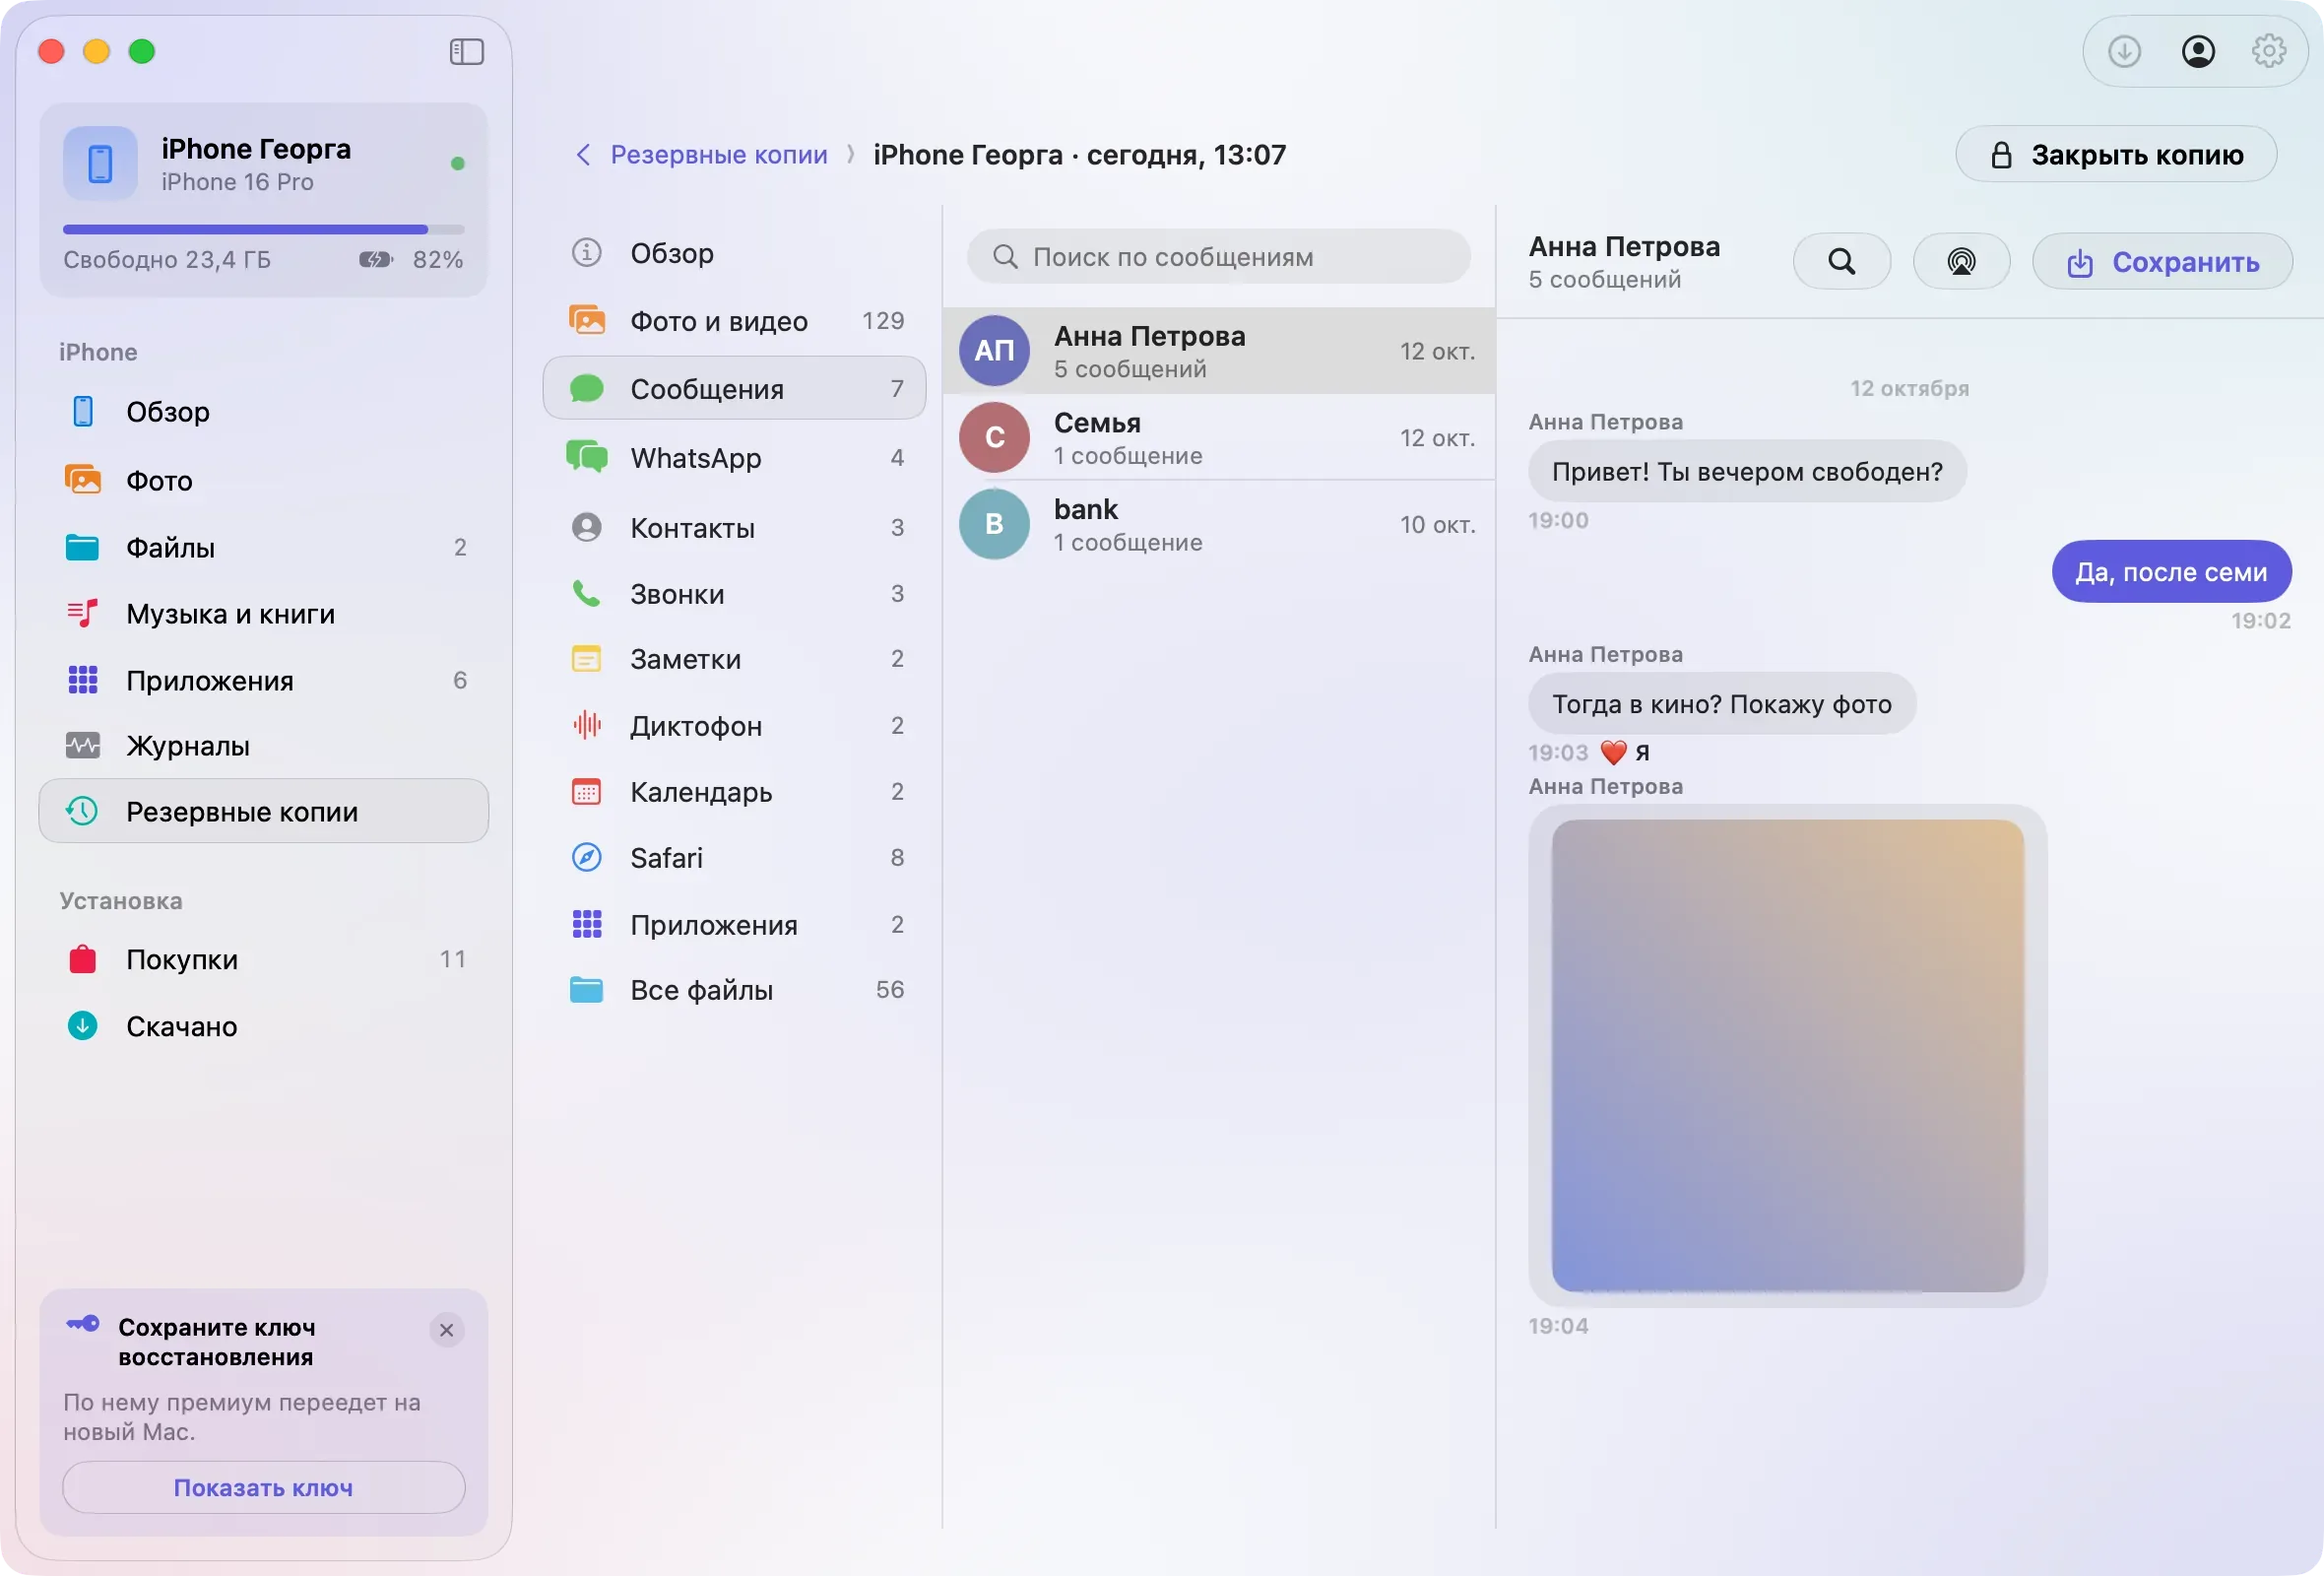The height and width of the screenshot is (1576, 2324).
Task: Click the heart reaction under Тогда в кино
Action: tap(1613, 752)
